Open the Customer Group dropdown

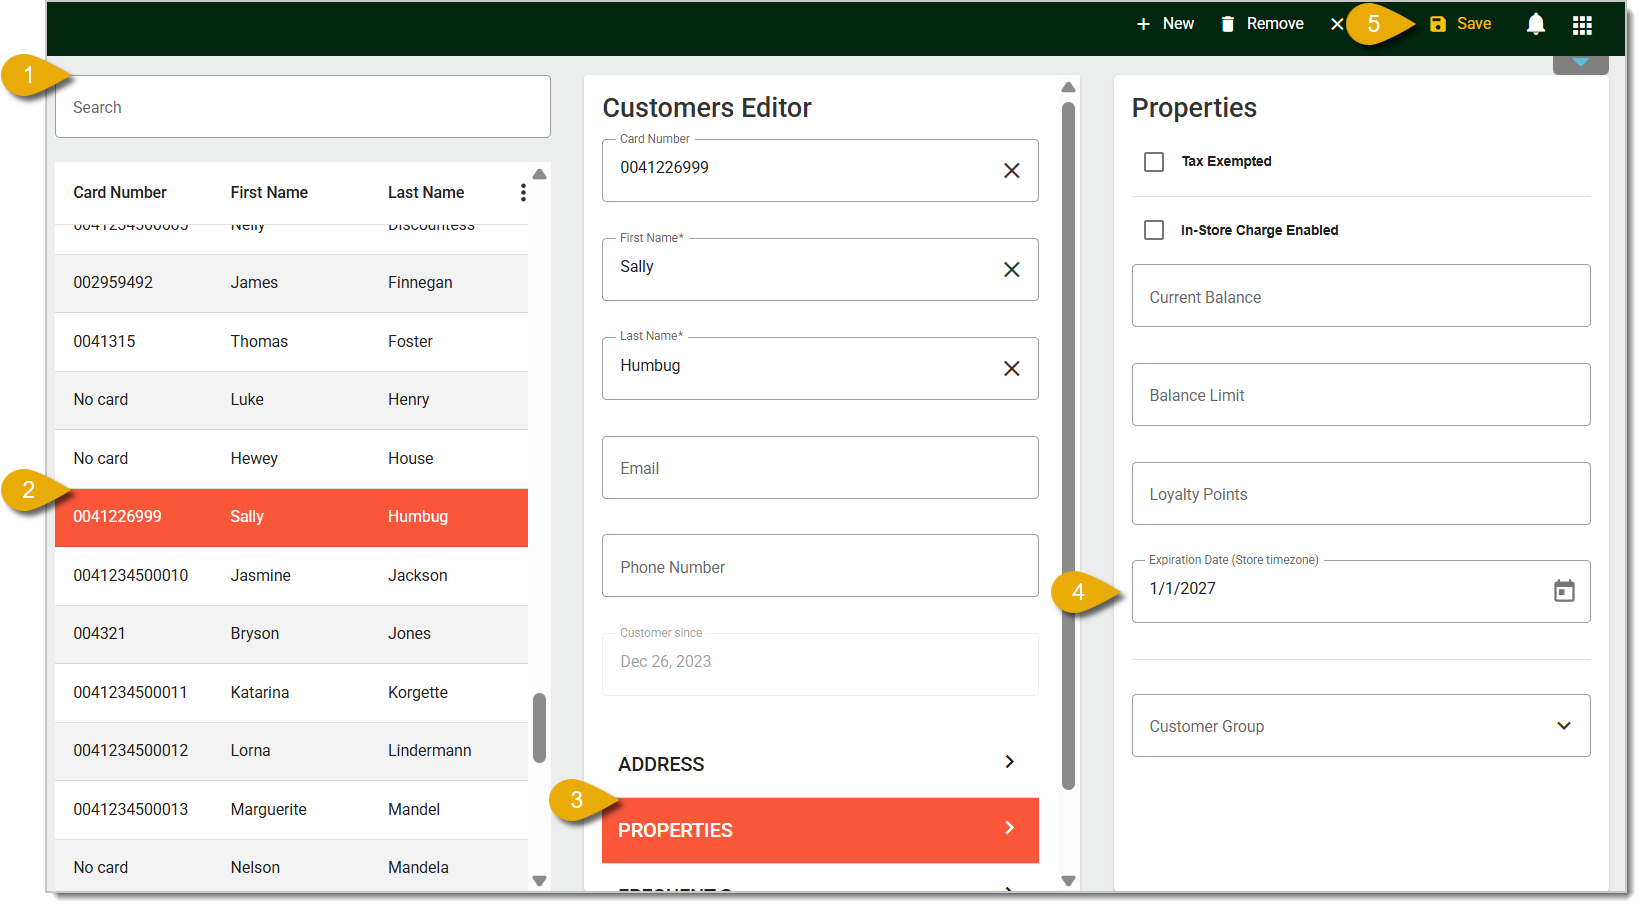click(x=1361, y=726)
